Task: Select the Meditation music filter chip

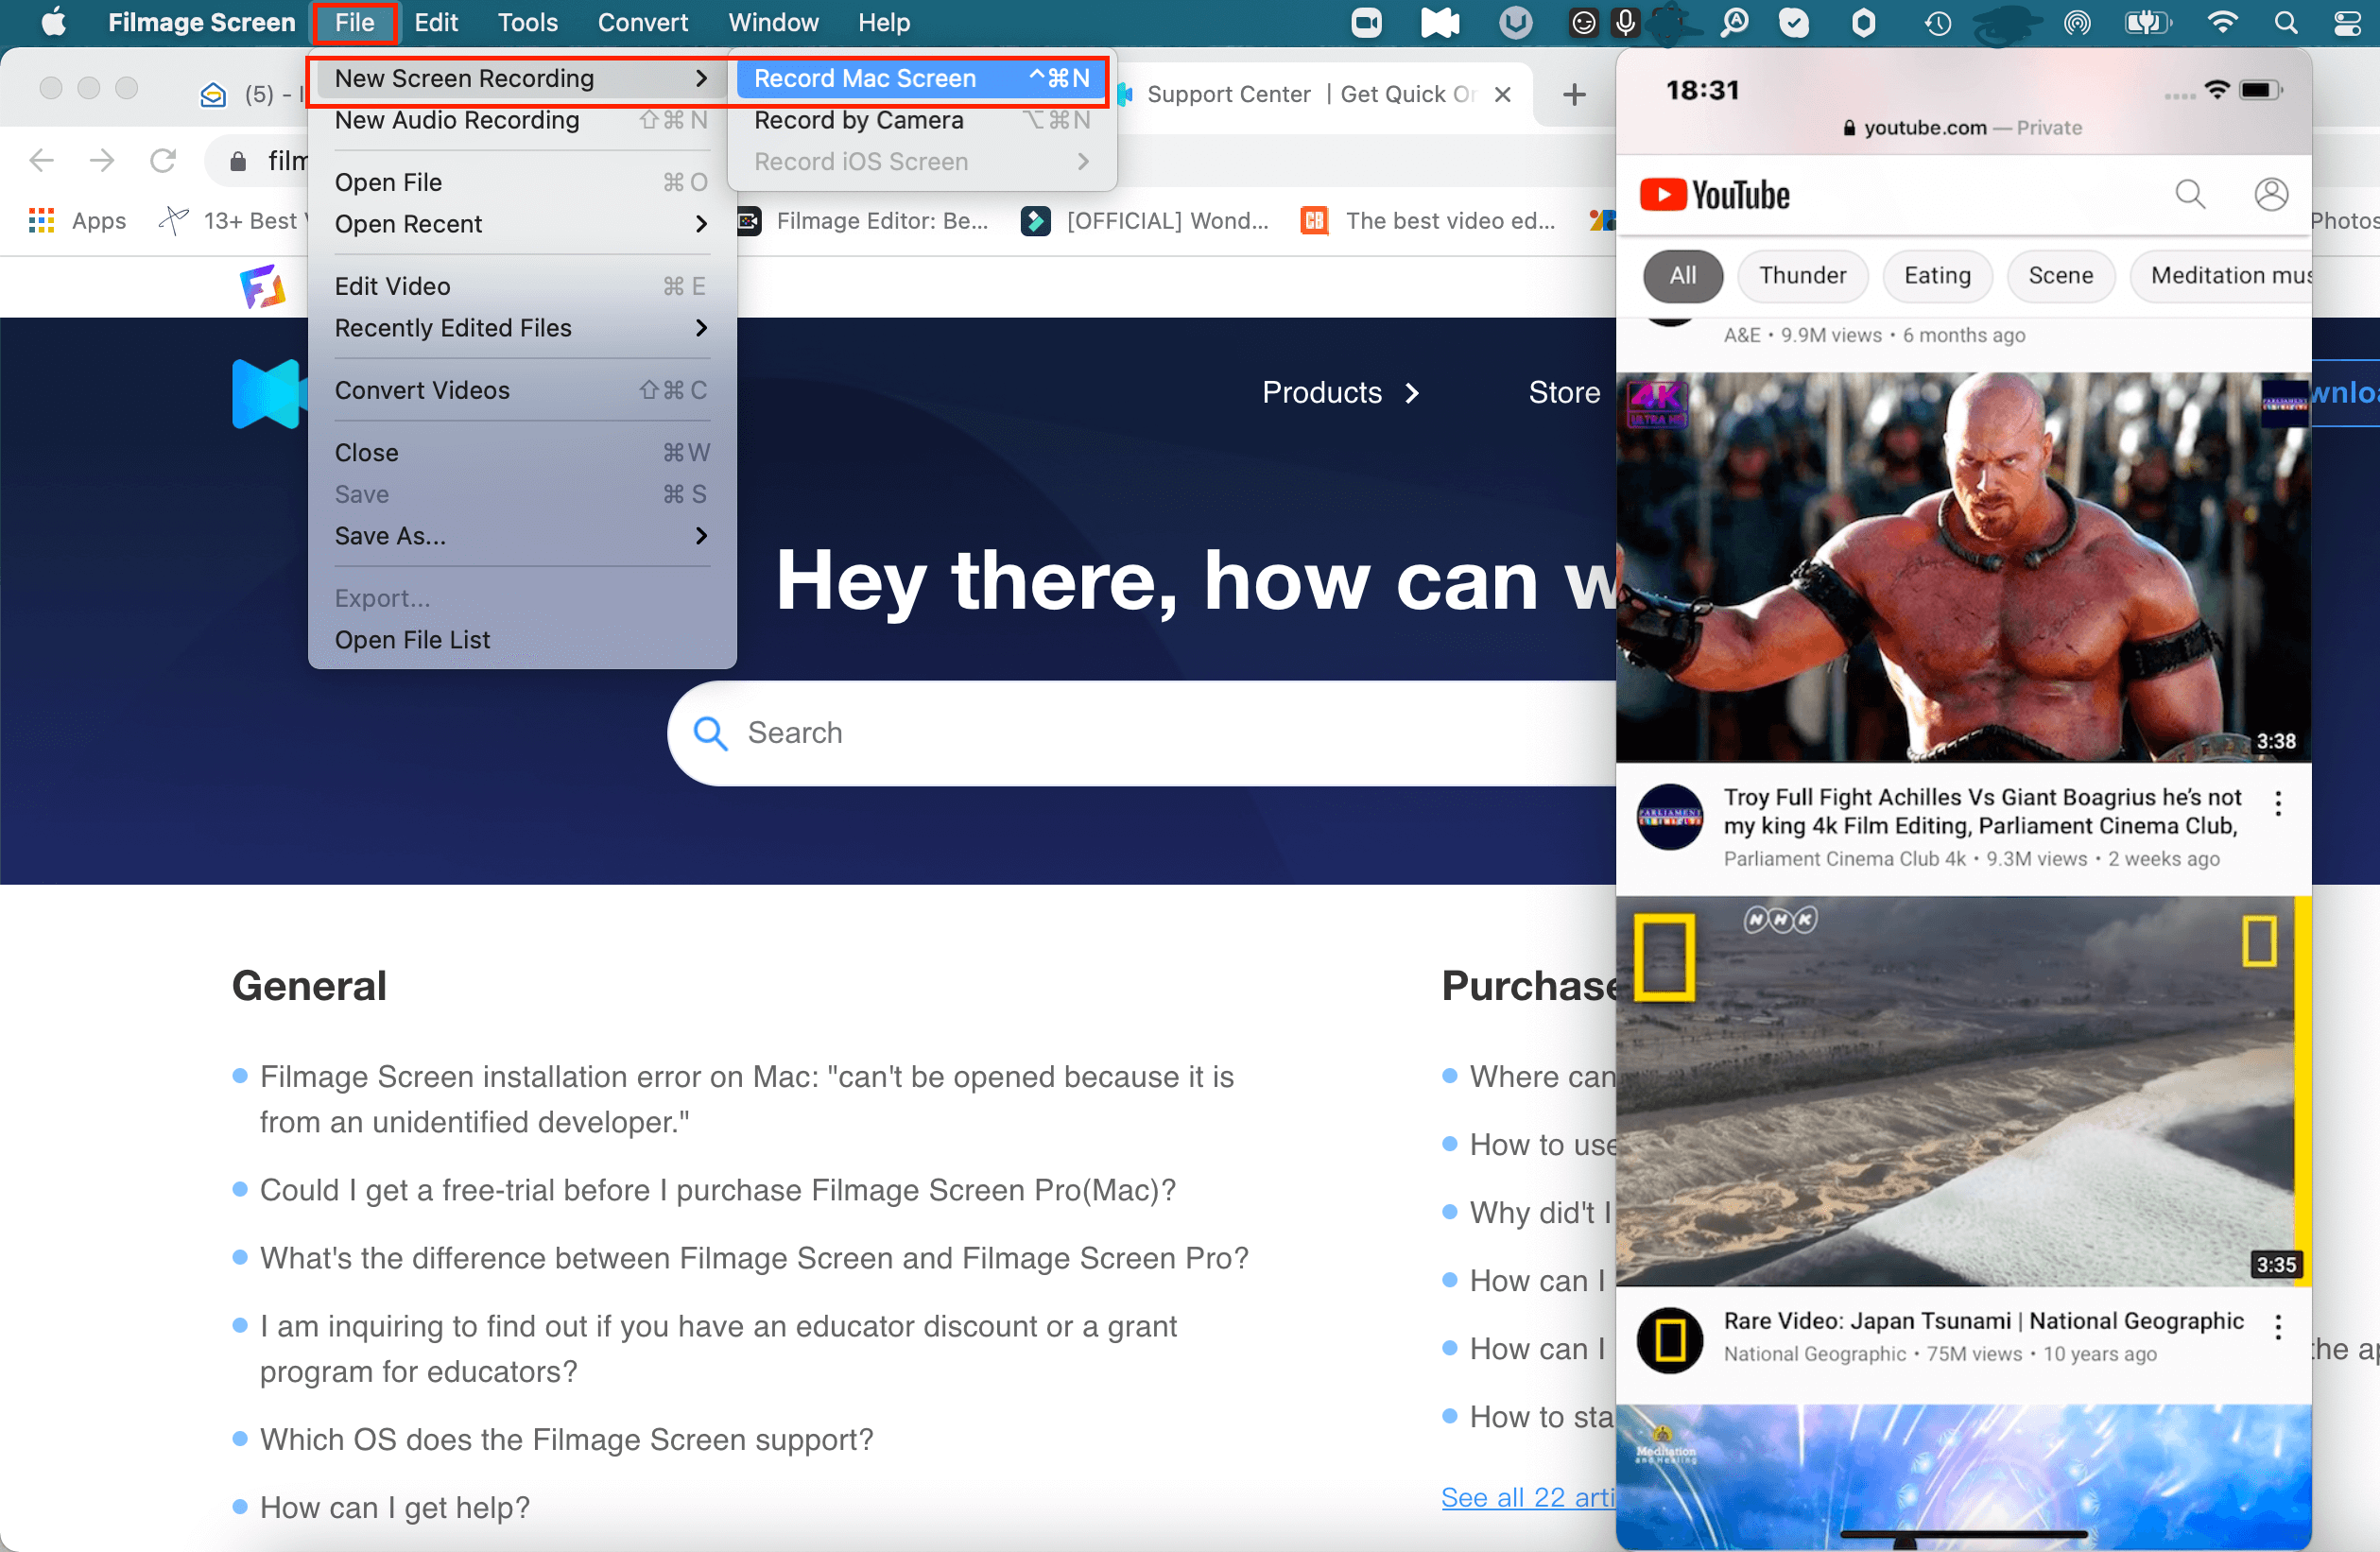Action: coord(2222,276)
